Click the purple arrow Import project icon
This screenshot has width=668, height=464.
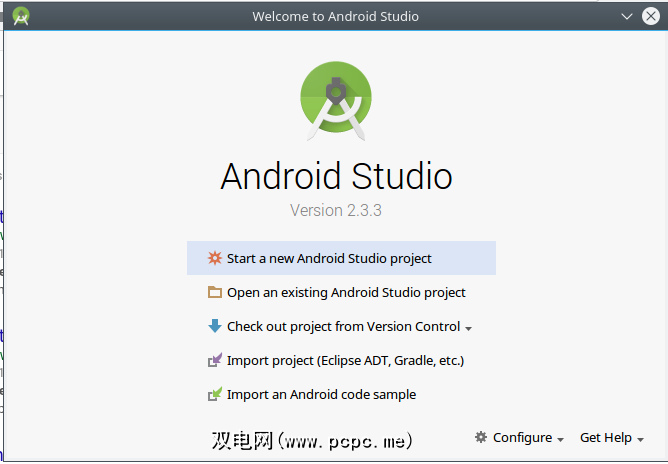215,360
